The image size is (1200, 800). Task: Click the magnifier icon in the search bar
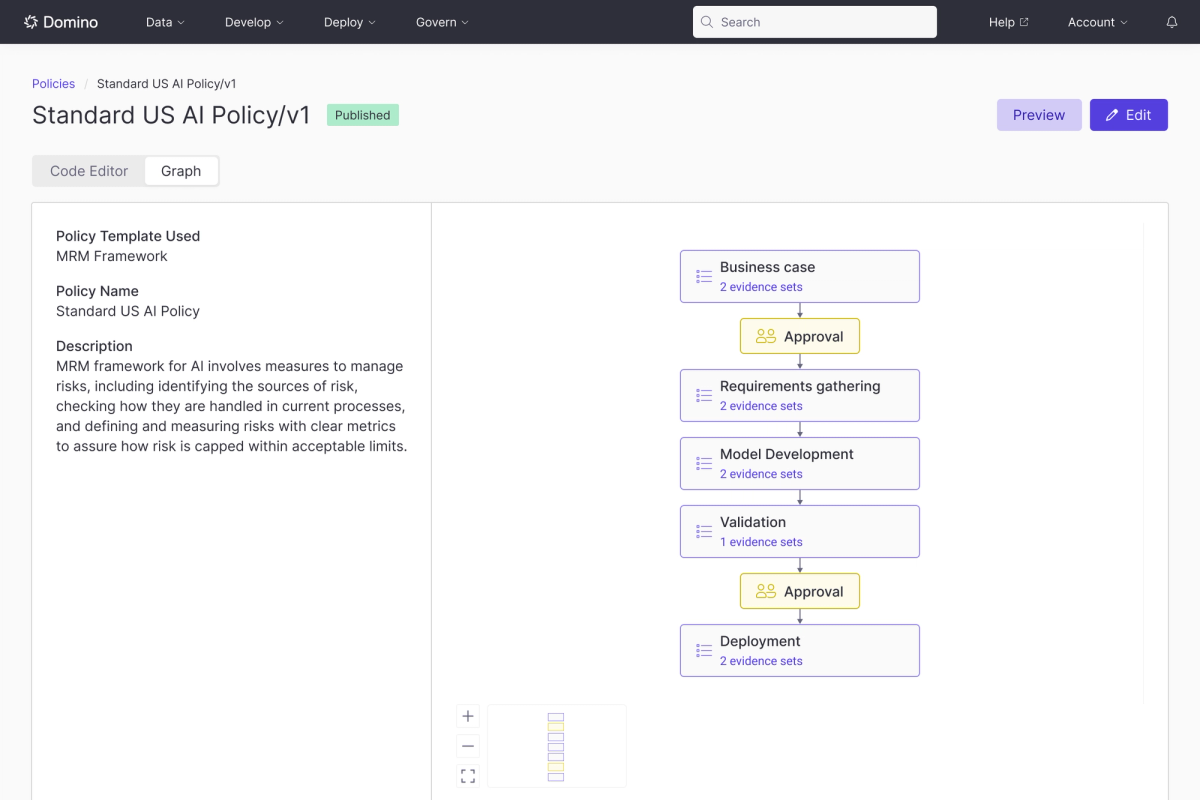click(x=706, y=21)
